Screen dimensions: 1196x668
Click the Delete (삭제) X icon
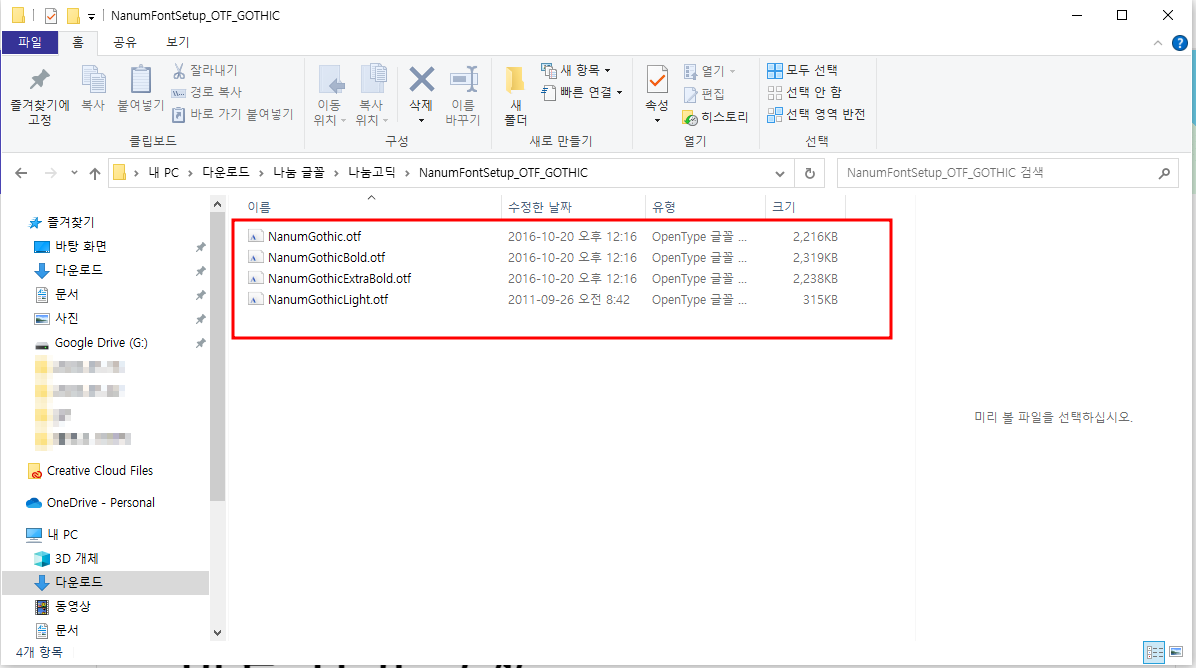(x=421, y=79)
